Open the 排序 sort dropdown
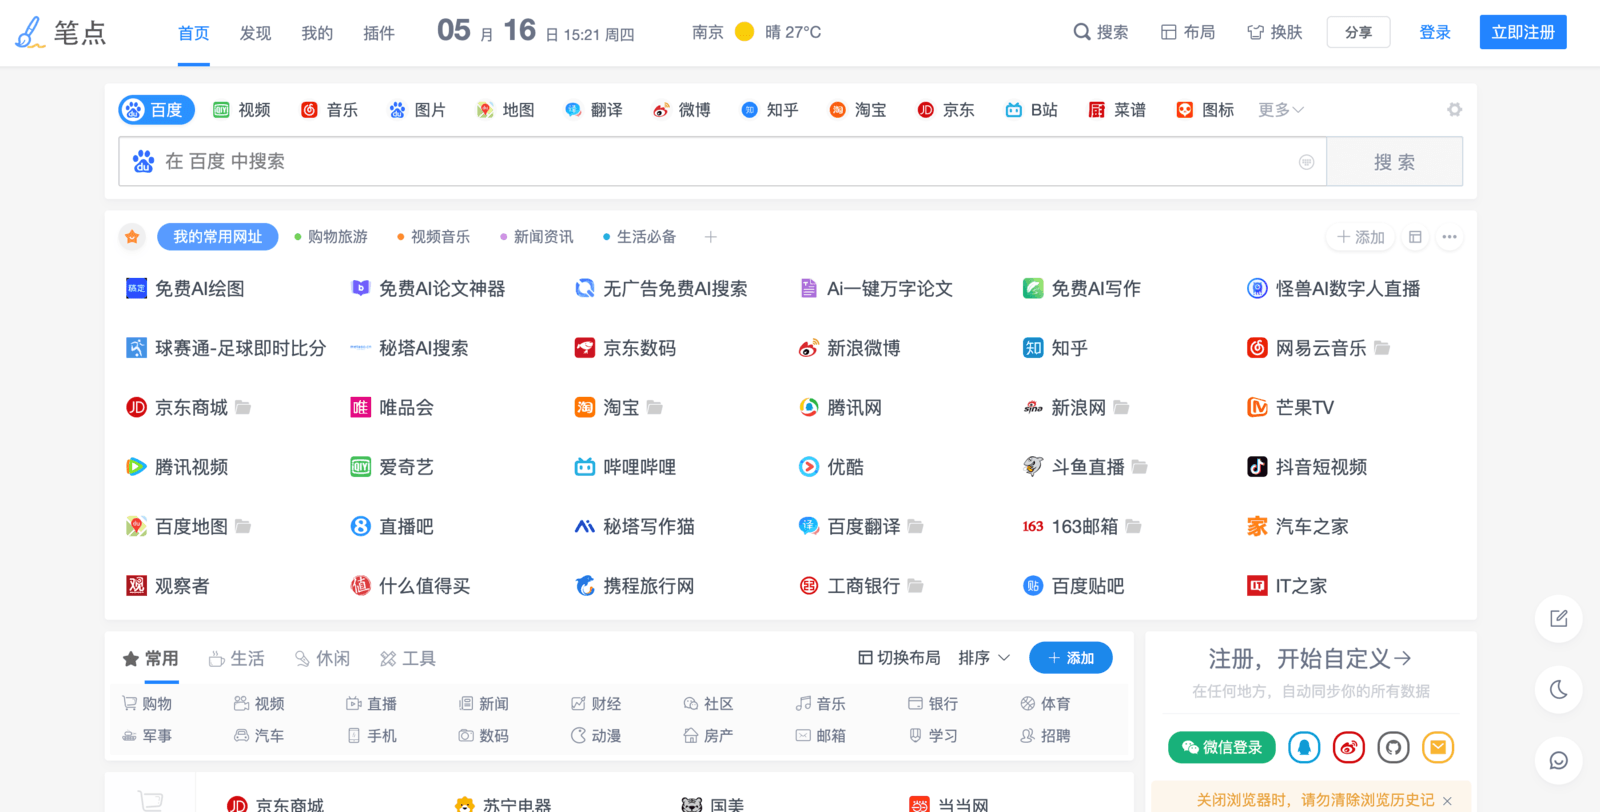 984,658
